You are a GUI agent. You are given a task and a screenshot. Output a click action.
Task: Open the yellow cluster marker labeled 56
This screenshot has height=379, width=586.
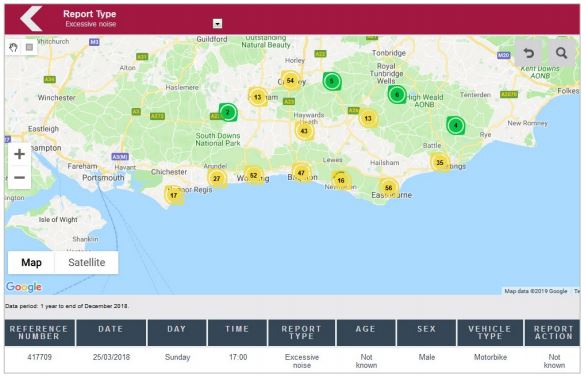389,188
